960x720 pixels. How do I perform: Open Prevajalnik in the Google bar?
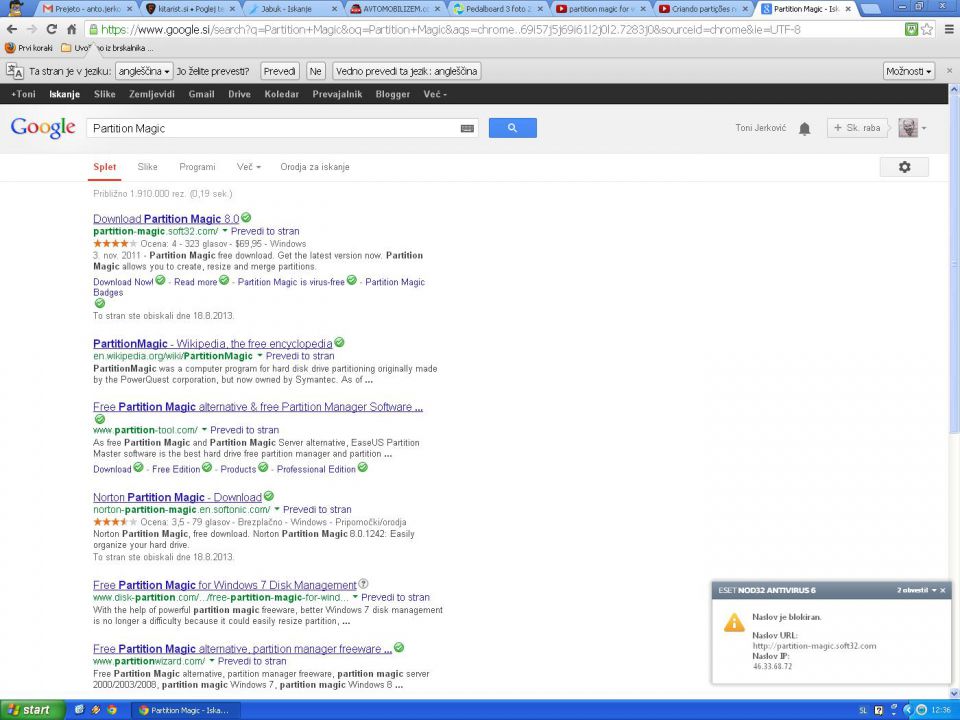coord(337,94)
